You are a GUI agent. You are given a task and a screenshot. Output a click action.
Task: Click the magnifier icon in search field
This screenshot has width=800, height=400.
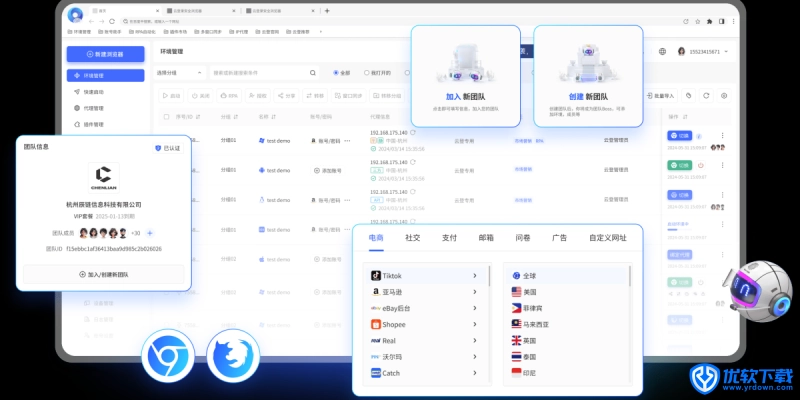(x=313, y=73)
